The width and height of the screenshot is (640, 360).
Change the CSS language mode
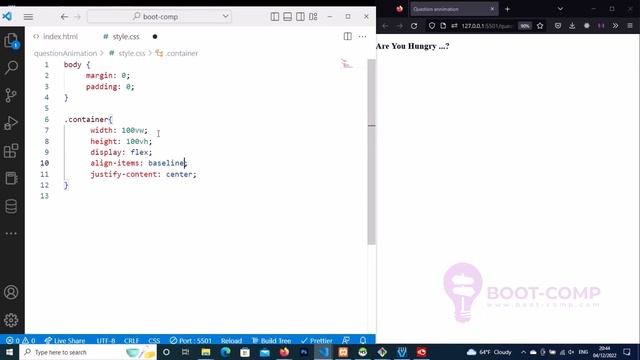(x=154, y=340)
